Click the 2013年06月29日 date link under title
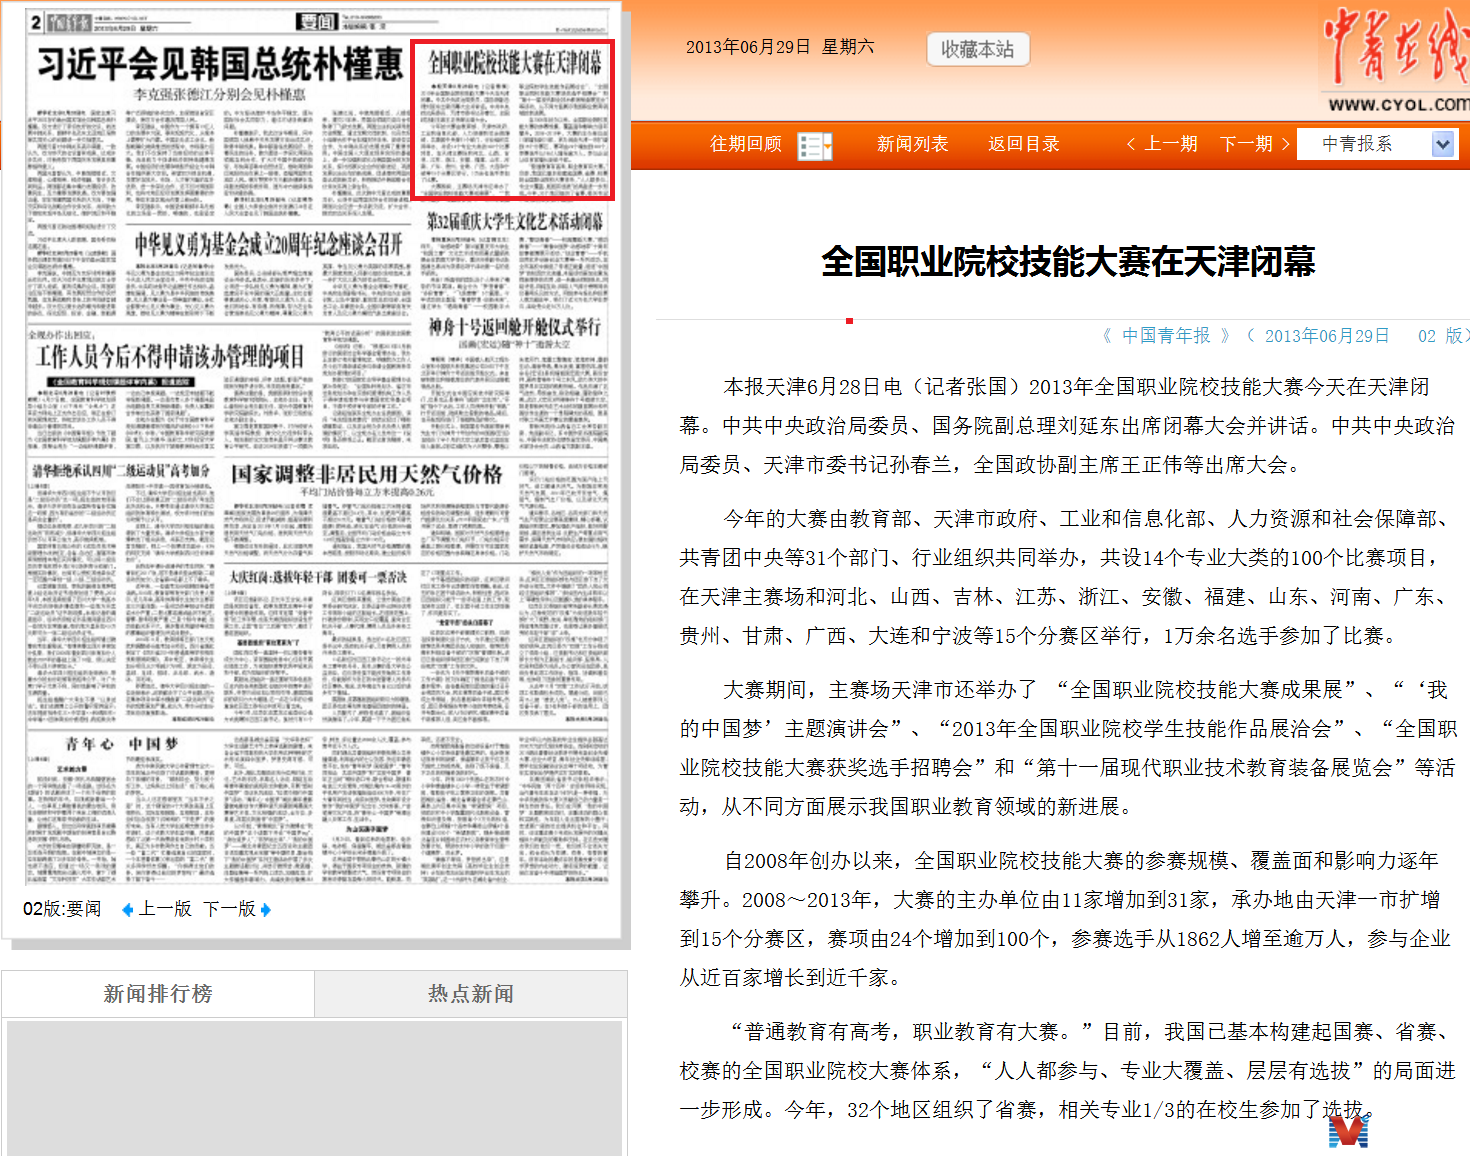 [x=1327, y=336]
